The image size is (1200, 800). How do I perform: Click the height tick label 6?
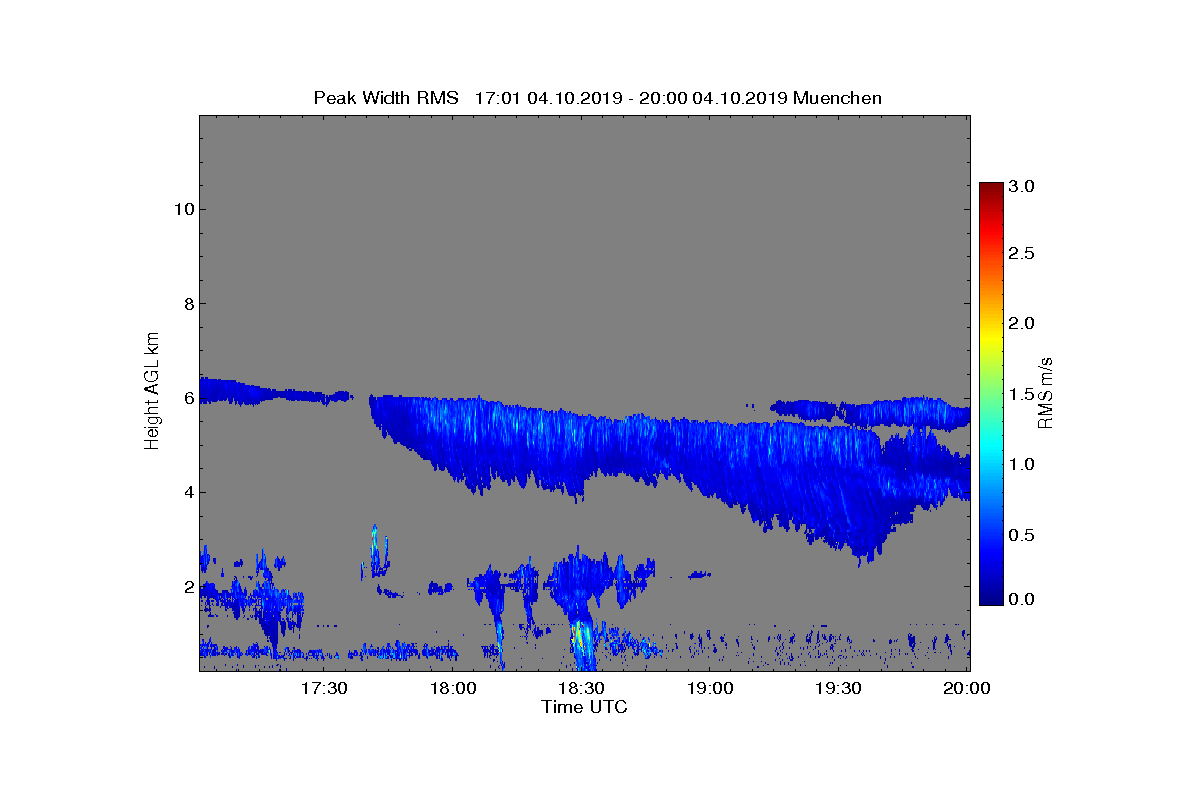187,398
